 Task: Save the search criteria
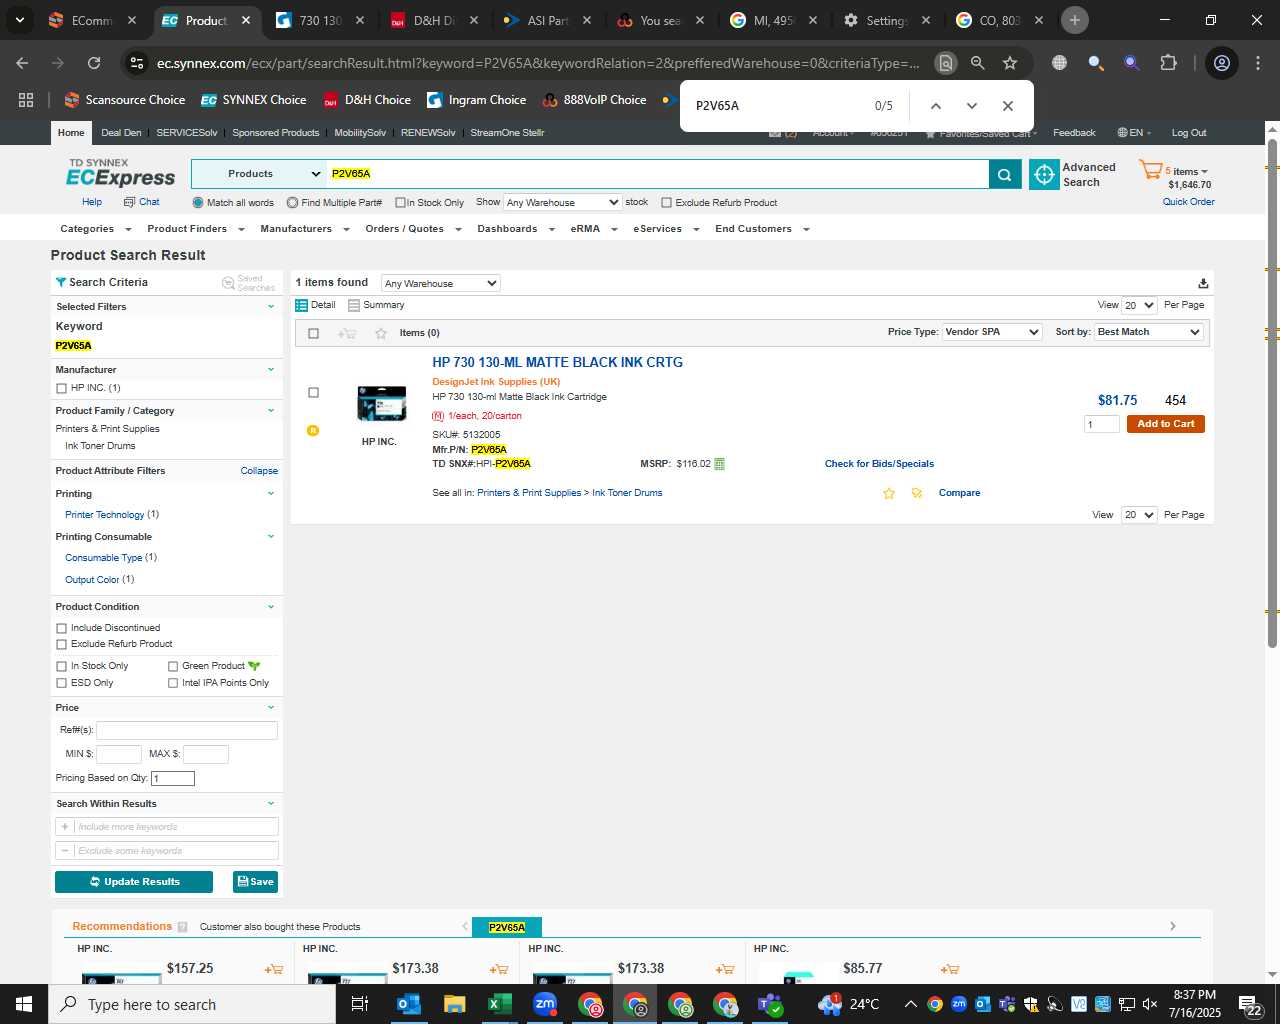point(255,882)
